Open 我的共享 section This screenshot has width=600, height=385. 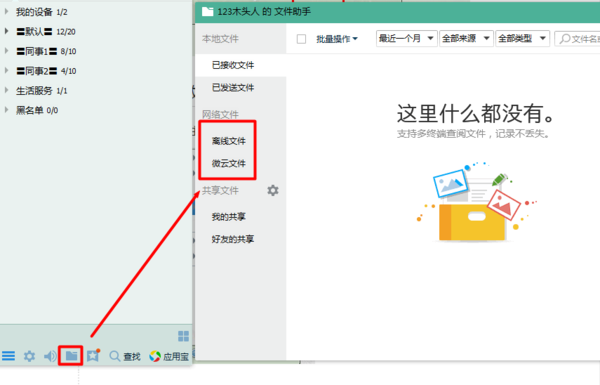point(228,217)
